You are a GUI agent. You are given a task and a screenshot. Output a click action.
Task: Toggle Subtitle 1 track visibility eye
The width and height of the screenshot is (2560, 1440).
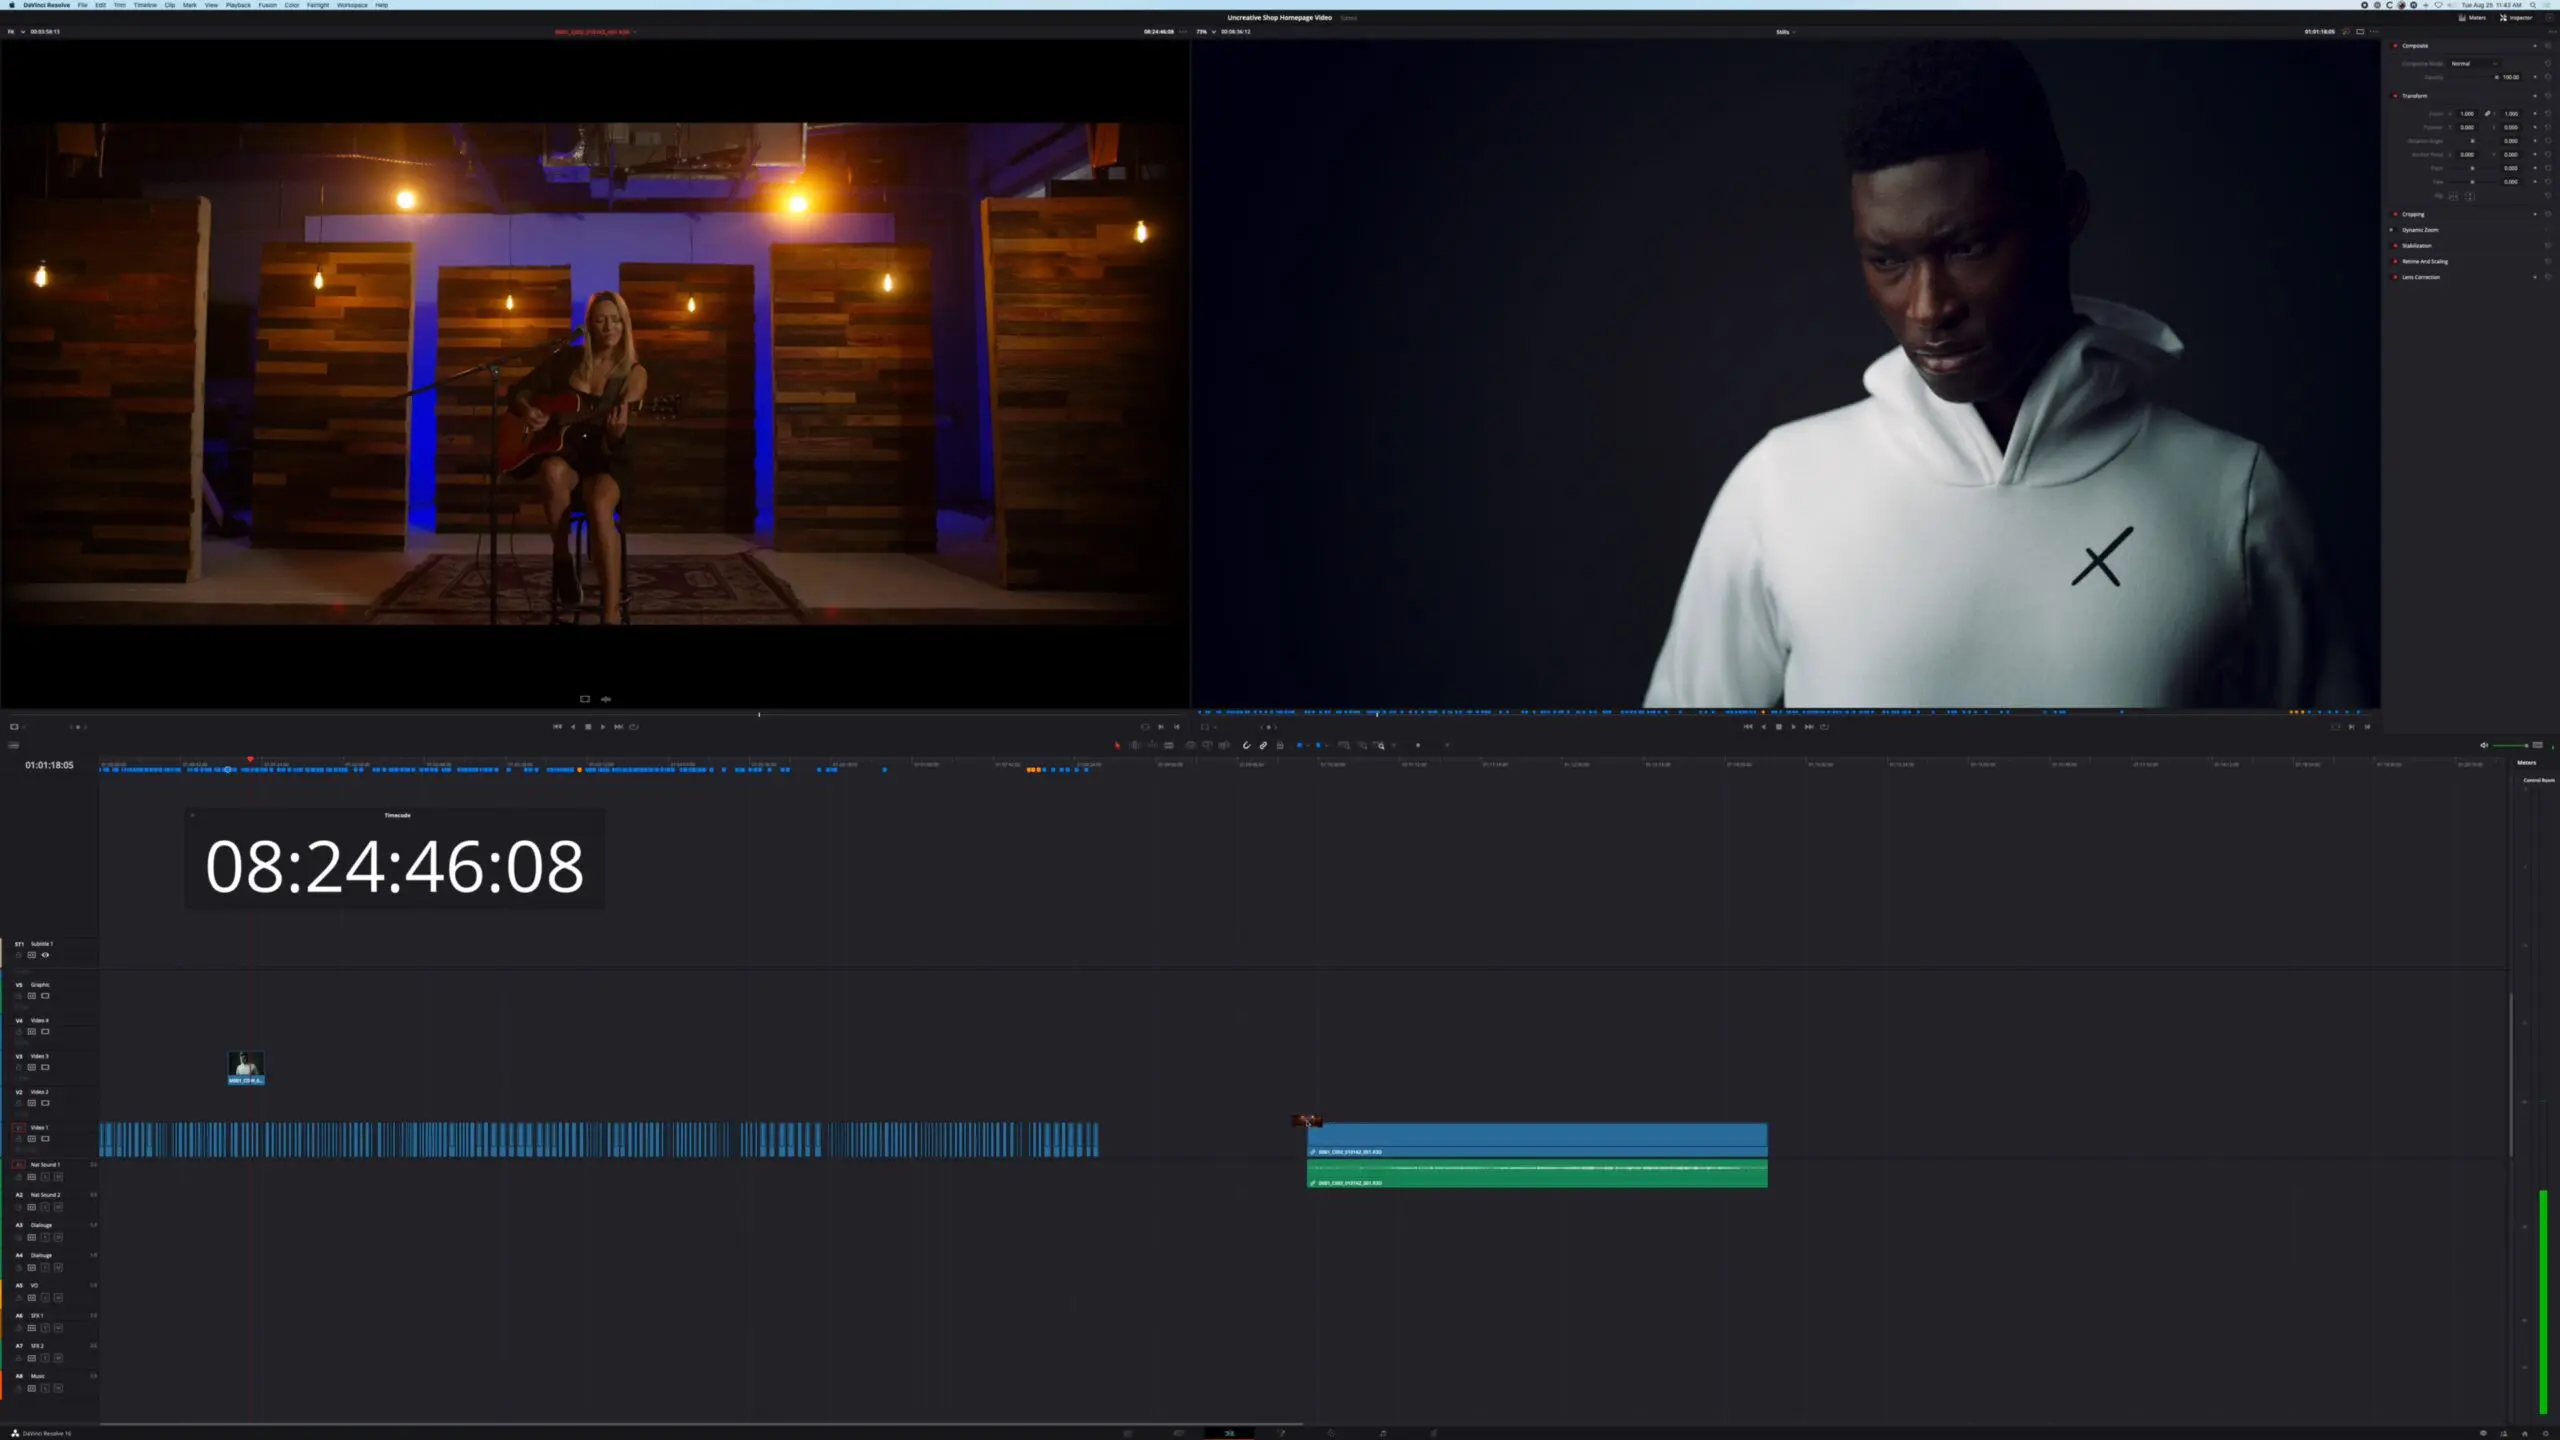45,955
